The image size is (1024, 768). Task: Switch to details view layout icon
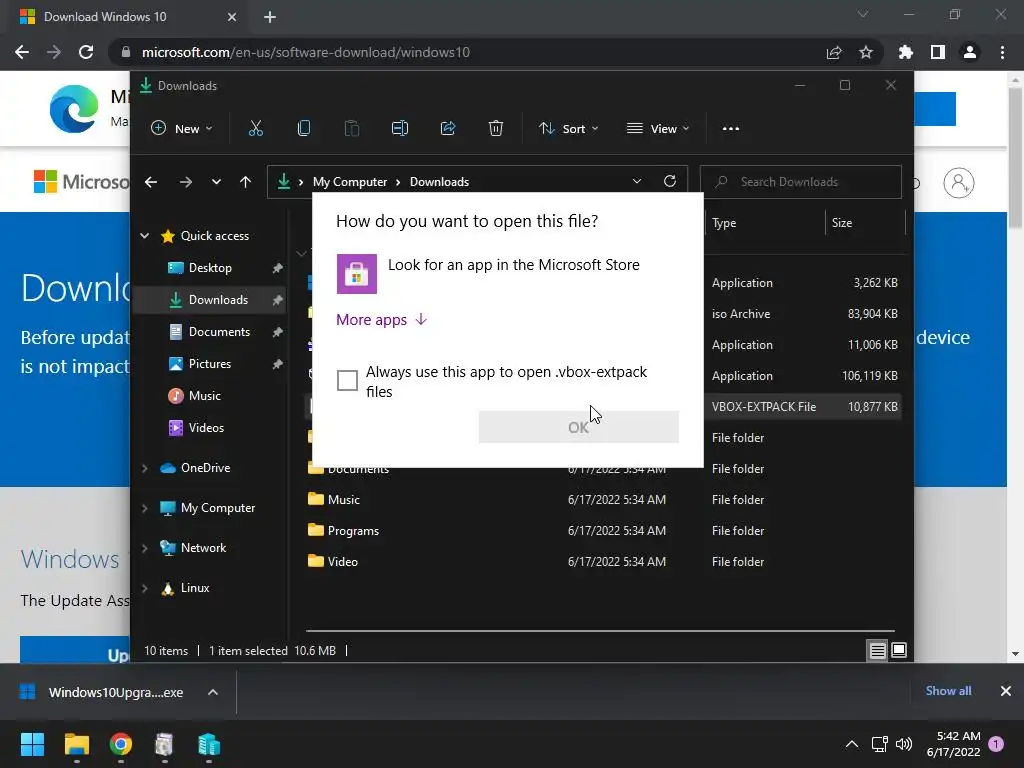tap(877, 650)
